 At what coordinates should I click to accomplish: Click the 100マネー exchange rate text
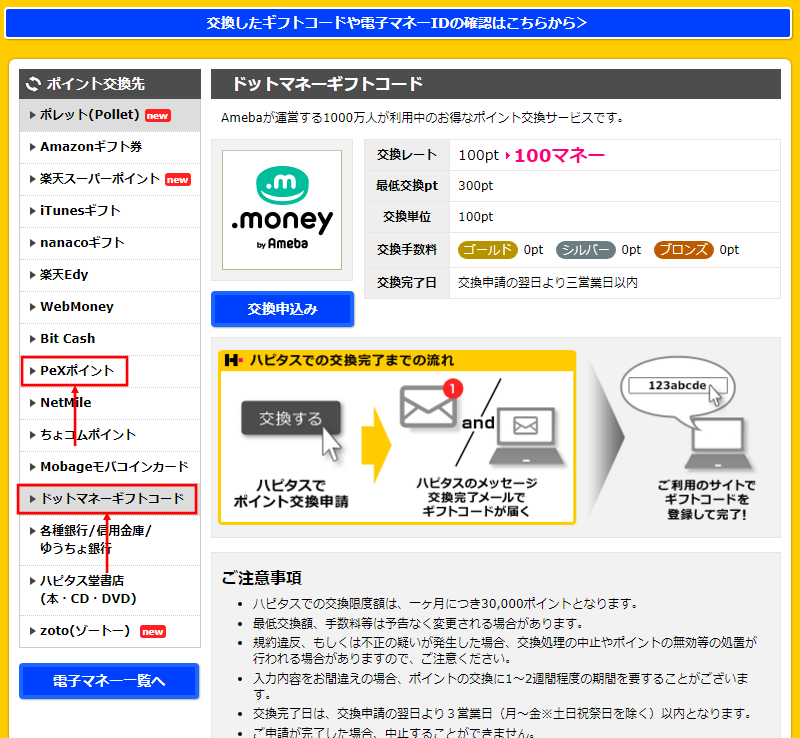559,155
